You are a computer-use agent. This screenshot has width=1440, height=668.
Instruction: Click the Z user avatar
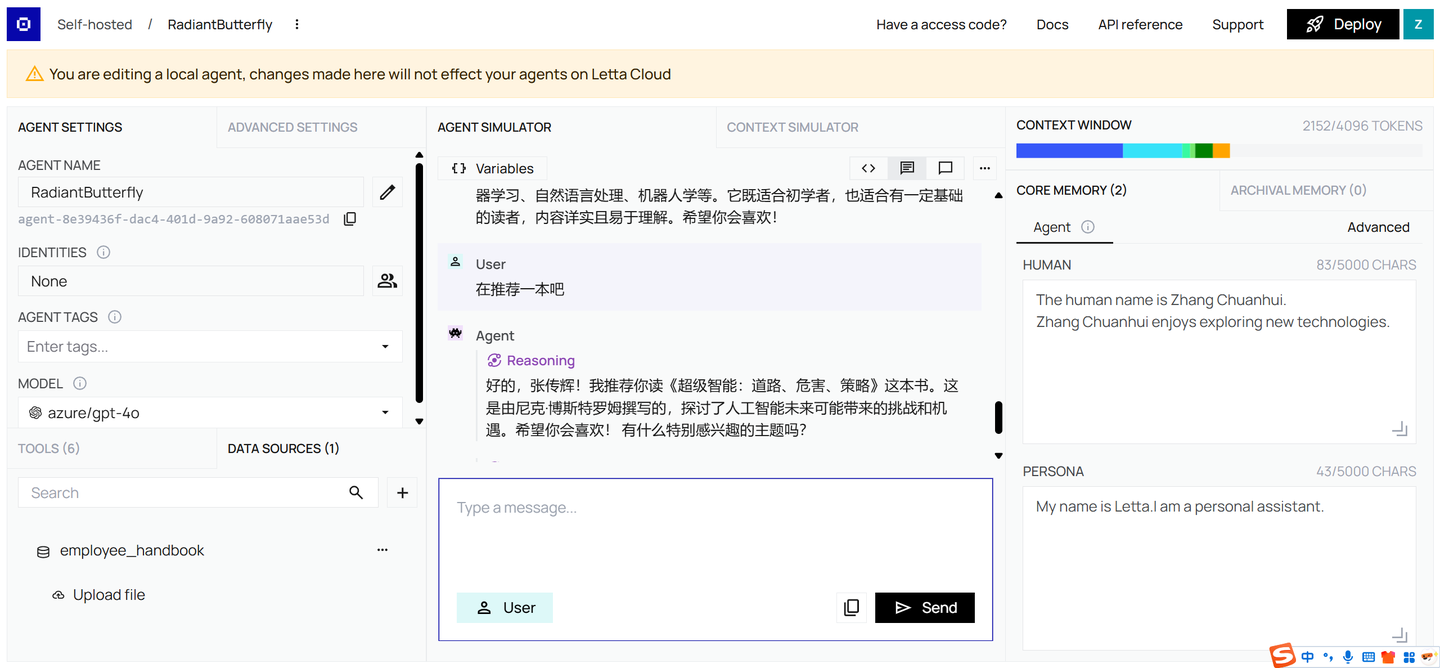(1418, 24)
